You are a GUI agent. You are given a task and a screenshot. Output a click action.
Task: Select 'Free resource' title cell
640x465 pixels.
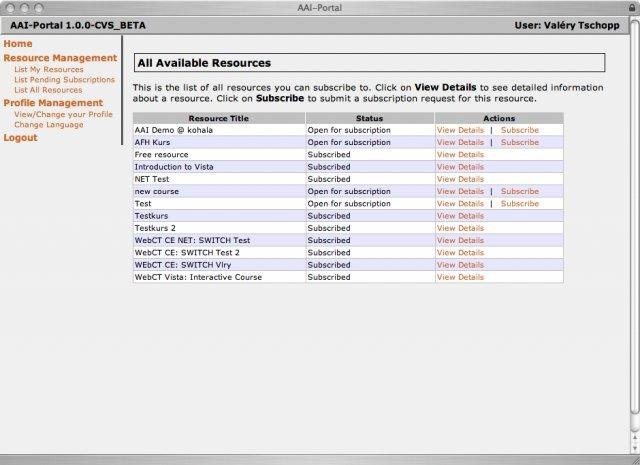click(x=219, y=155)
